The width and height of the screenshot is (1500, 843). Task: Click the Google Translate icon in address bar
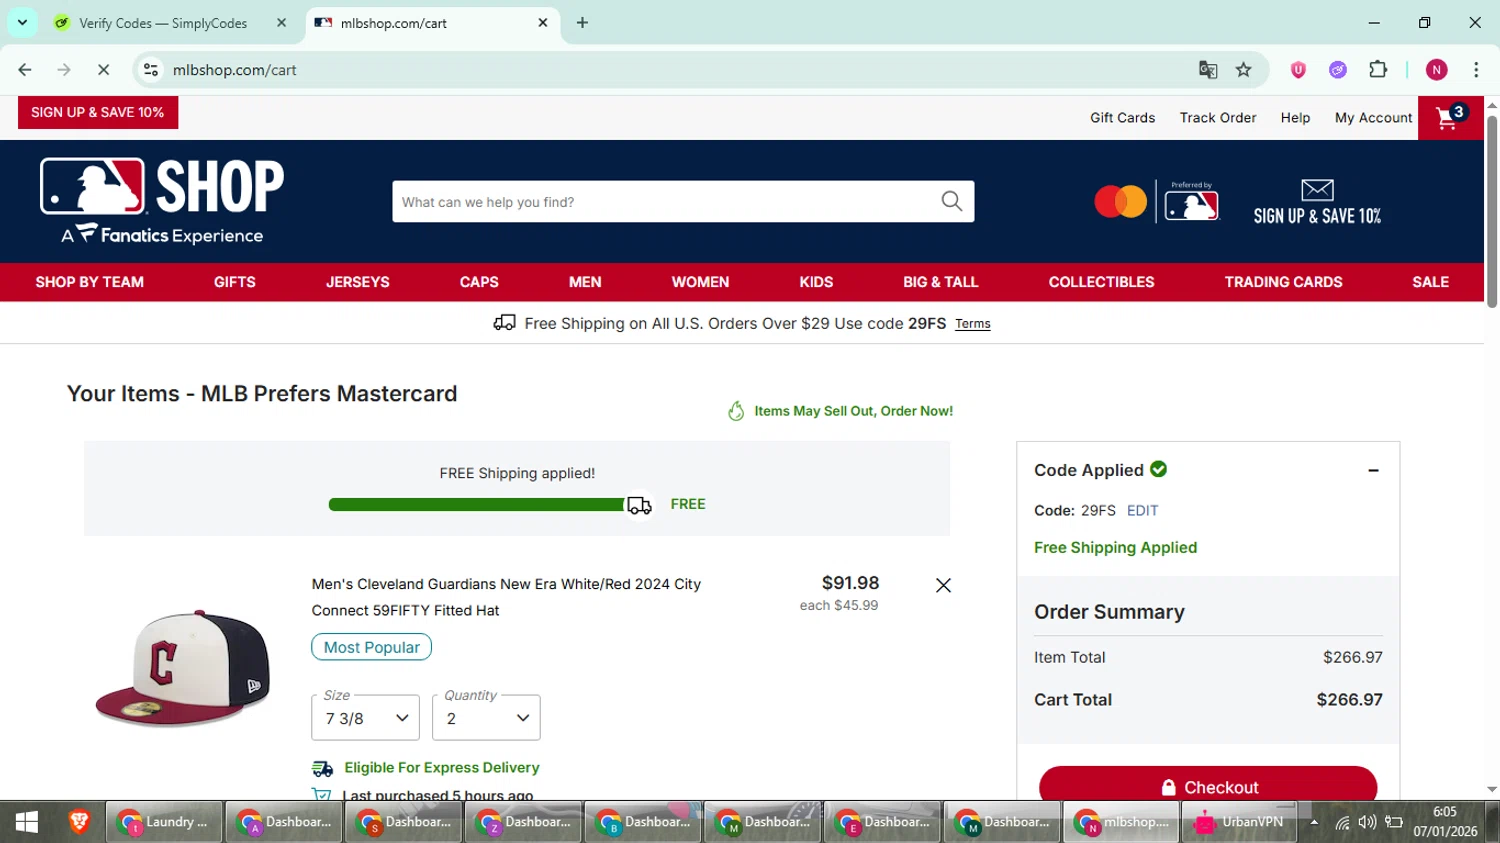pyautogui.click(x=1208, y=70)
